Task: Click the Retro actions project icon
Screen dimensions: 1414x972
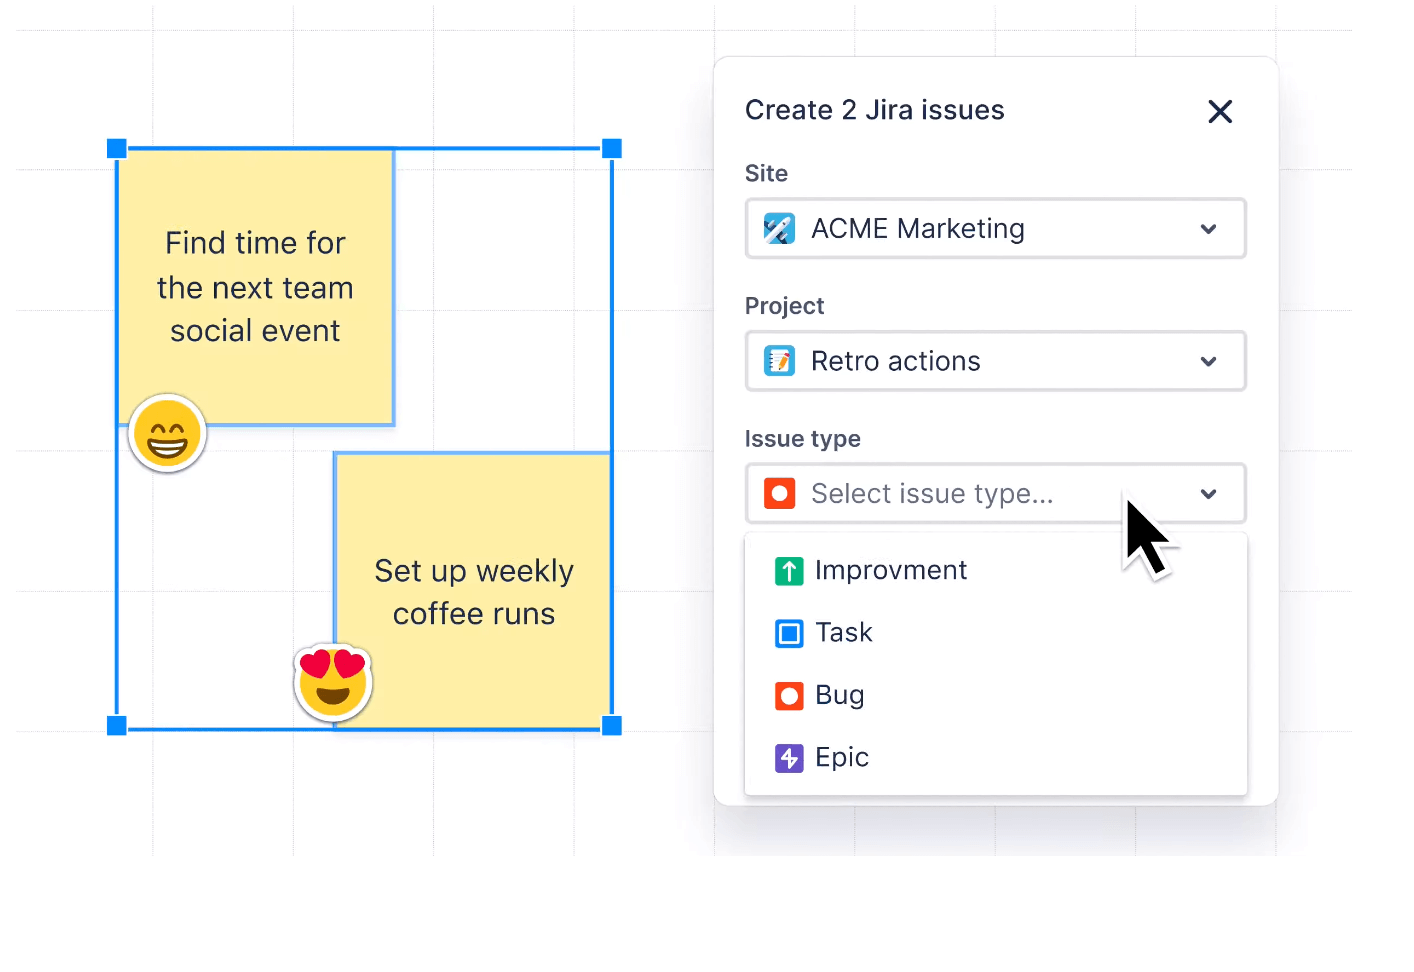Action: (x=779, y=361)
